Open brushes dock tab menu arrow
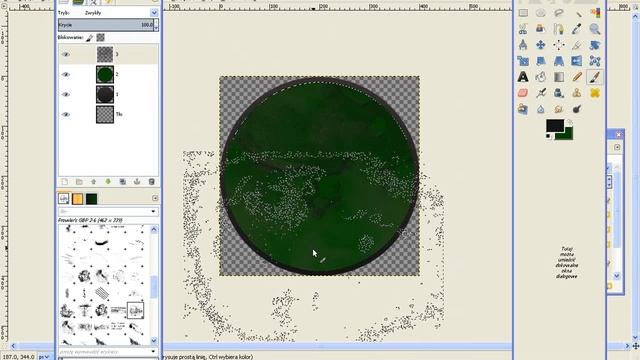This screenshot has width=640, height=360. (155, 198)
